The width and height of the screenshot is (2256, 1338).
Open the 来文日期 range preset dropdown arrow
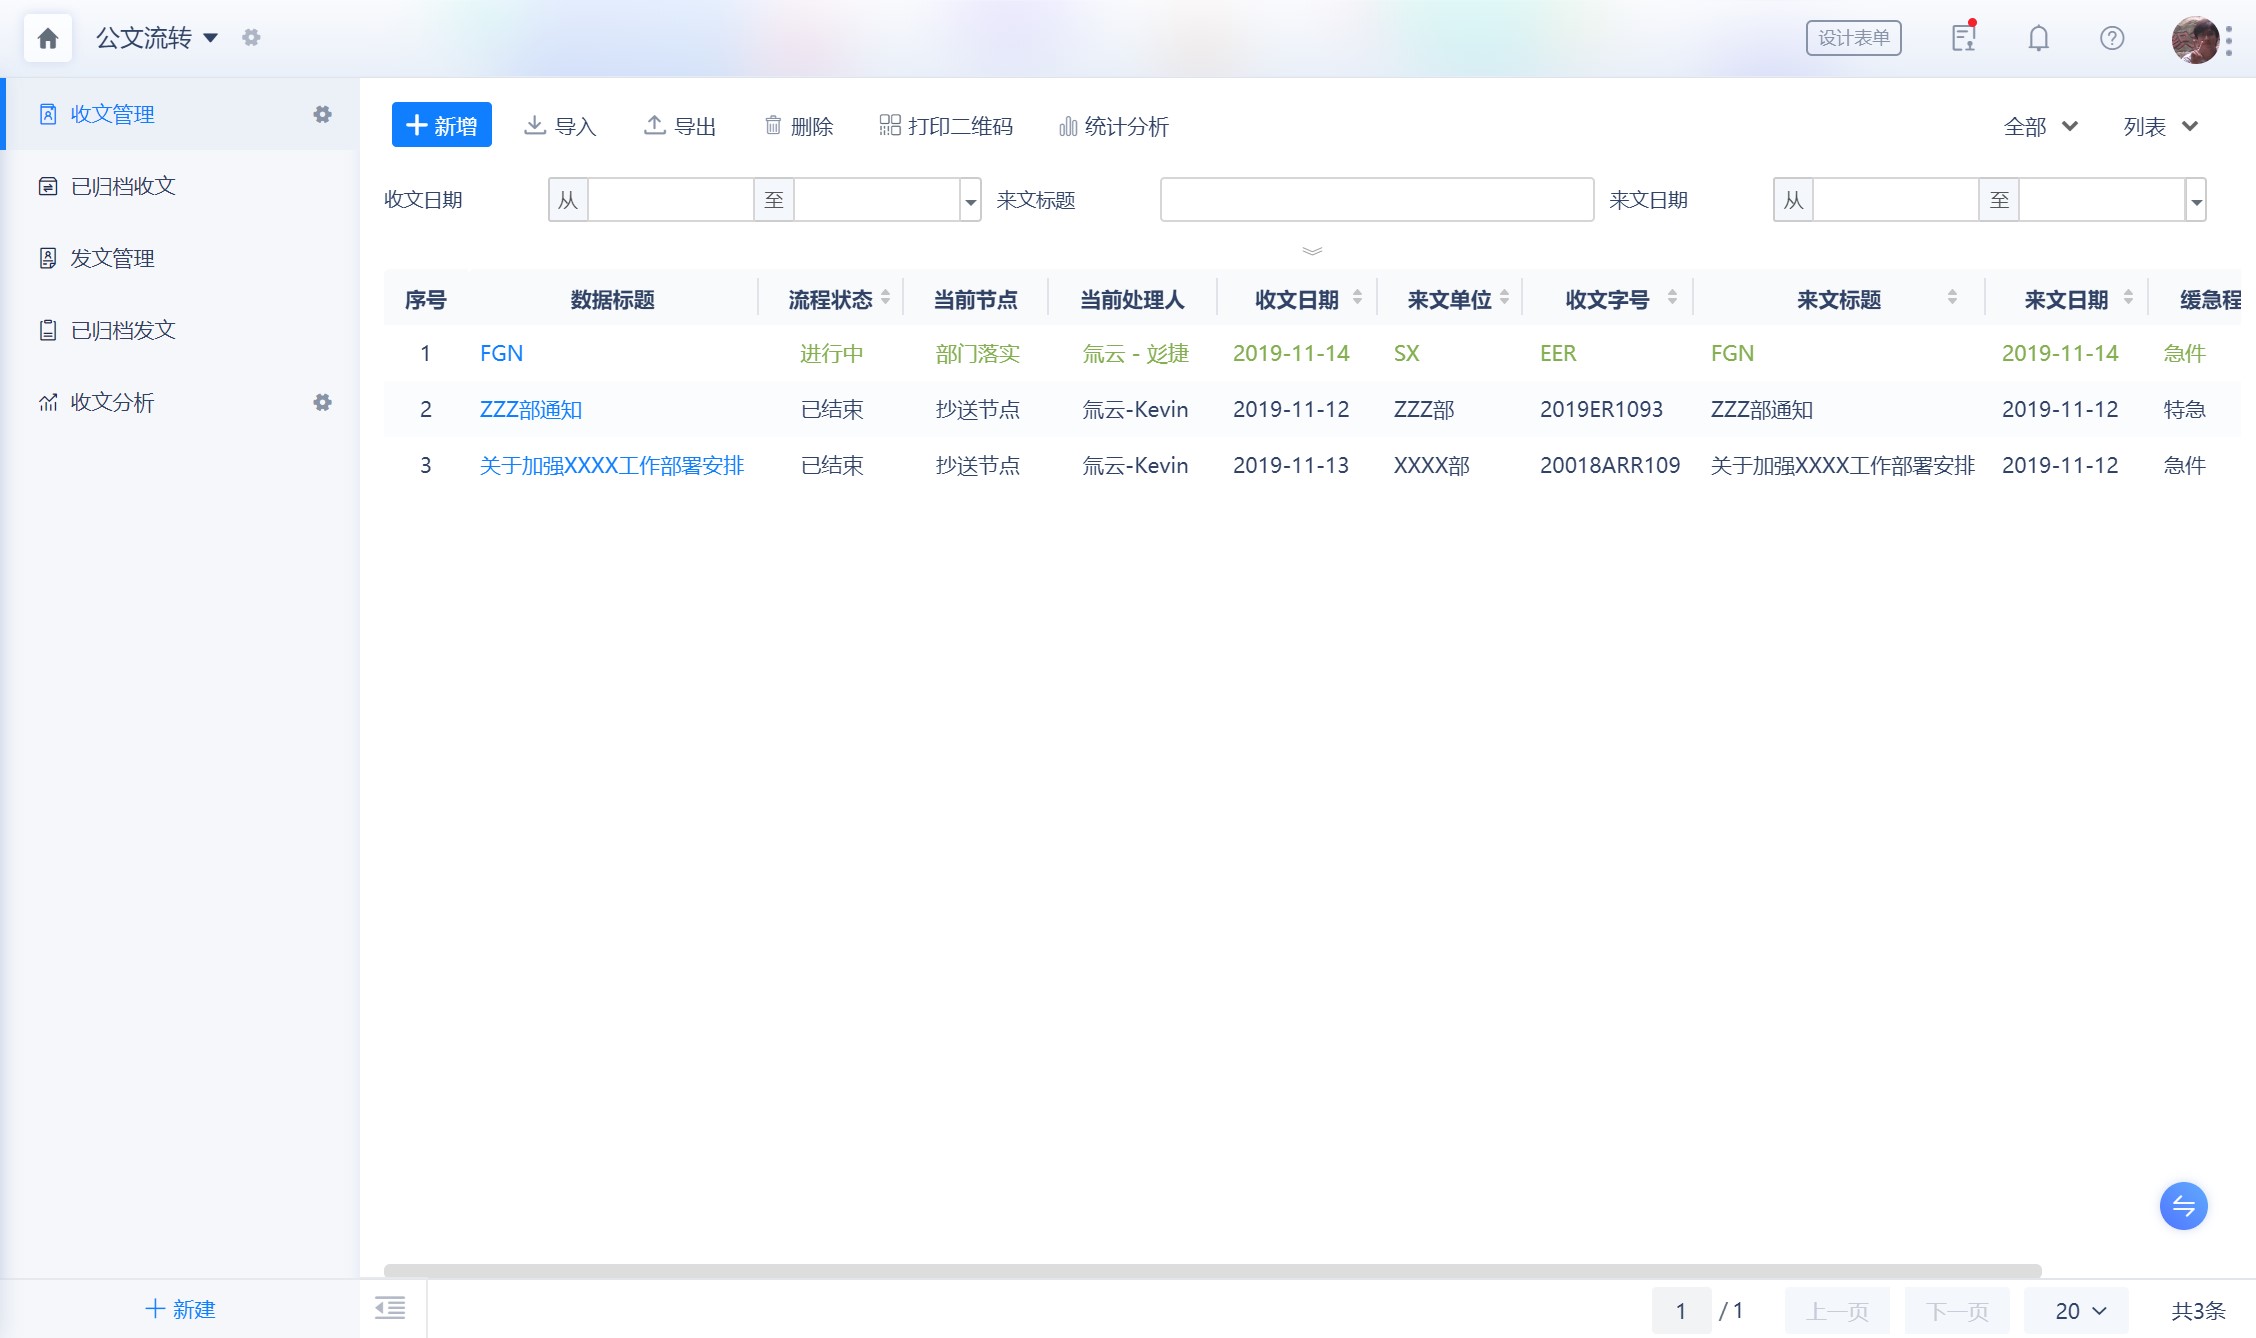click(2196, 201)
